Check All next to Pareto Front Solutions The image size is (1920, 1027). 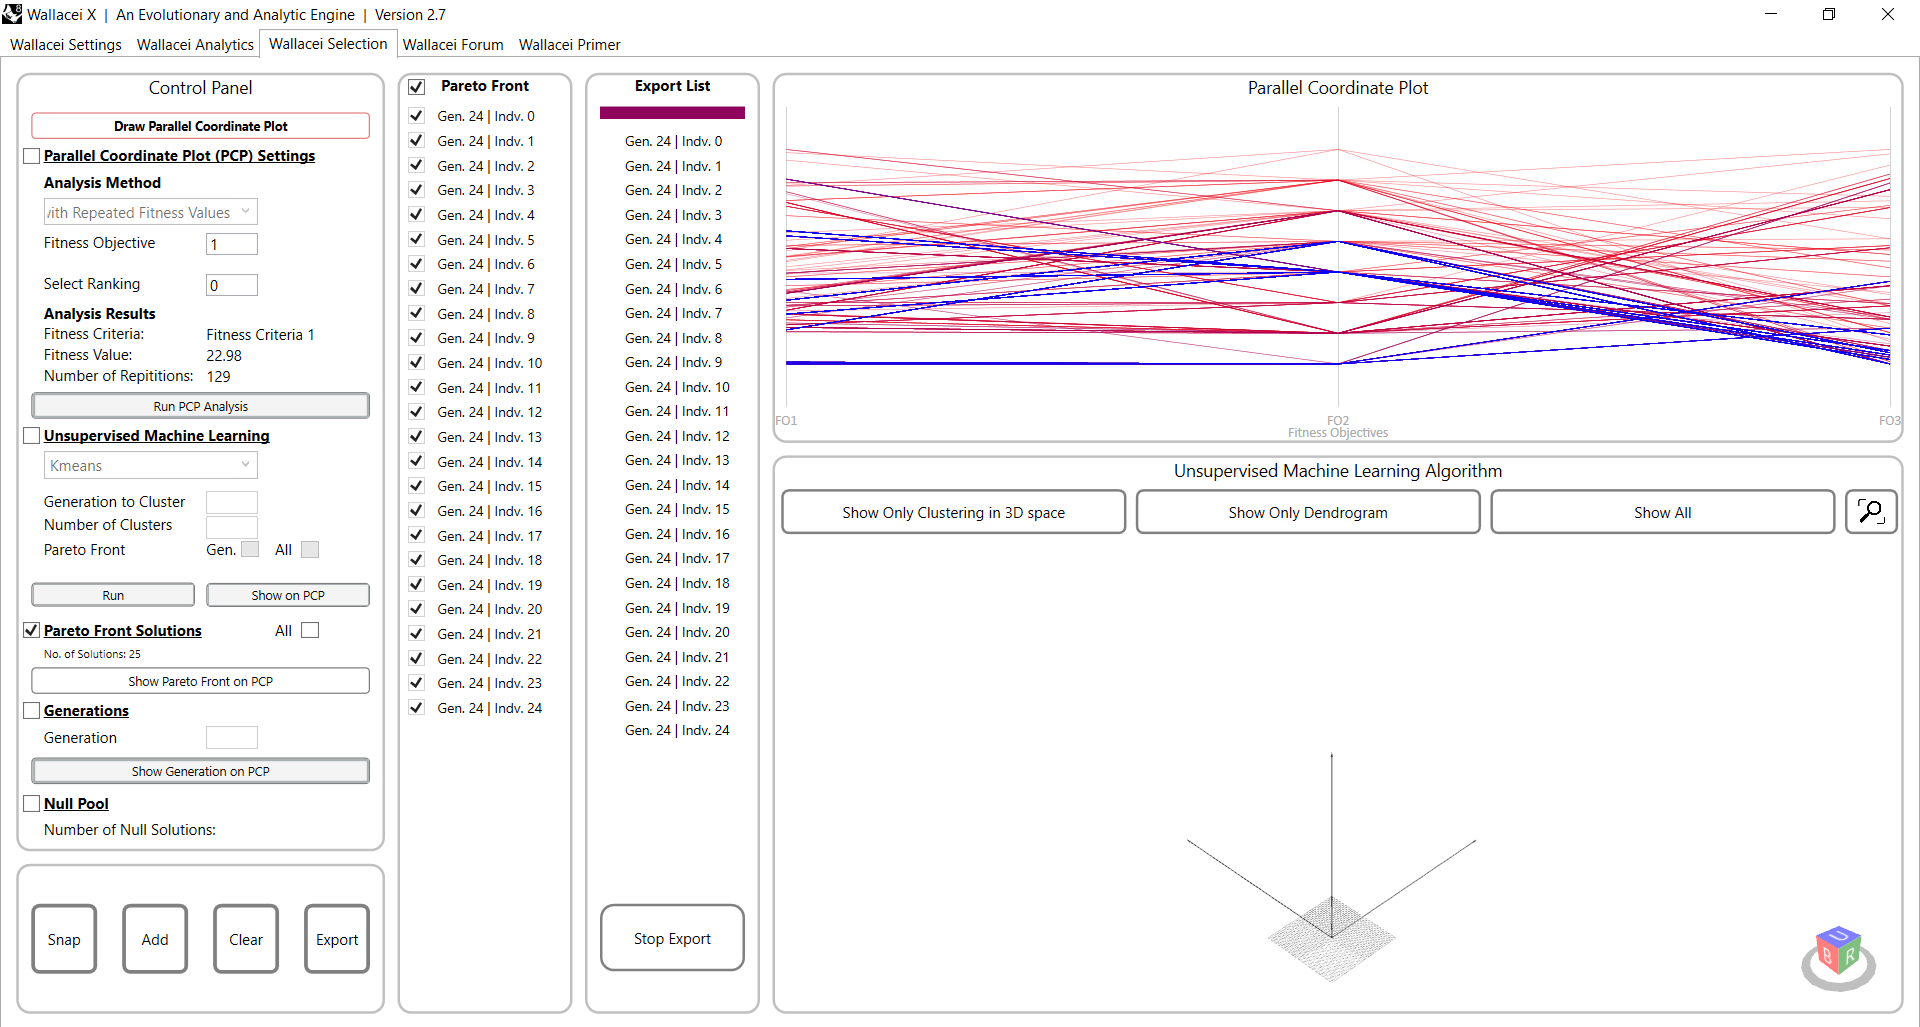[310, 630]
